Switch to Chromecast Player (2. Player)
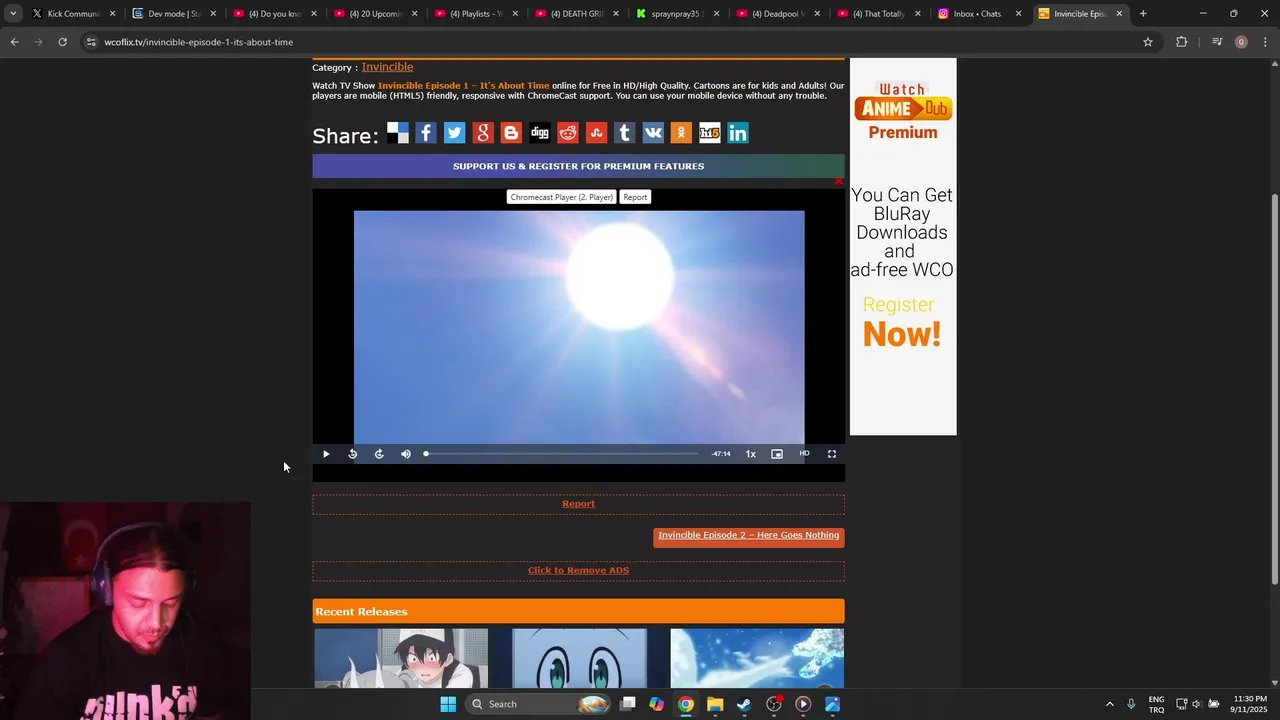Image resolution: width=1280 pixels, height=720 pixels. pos(561,197)
